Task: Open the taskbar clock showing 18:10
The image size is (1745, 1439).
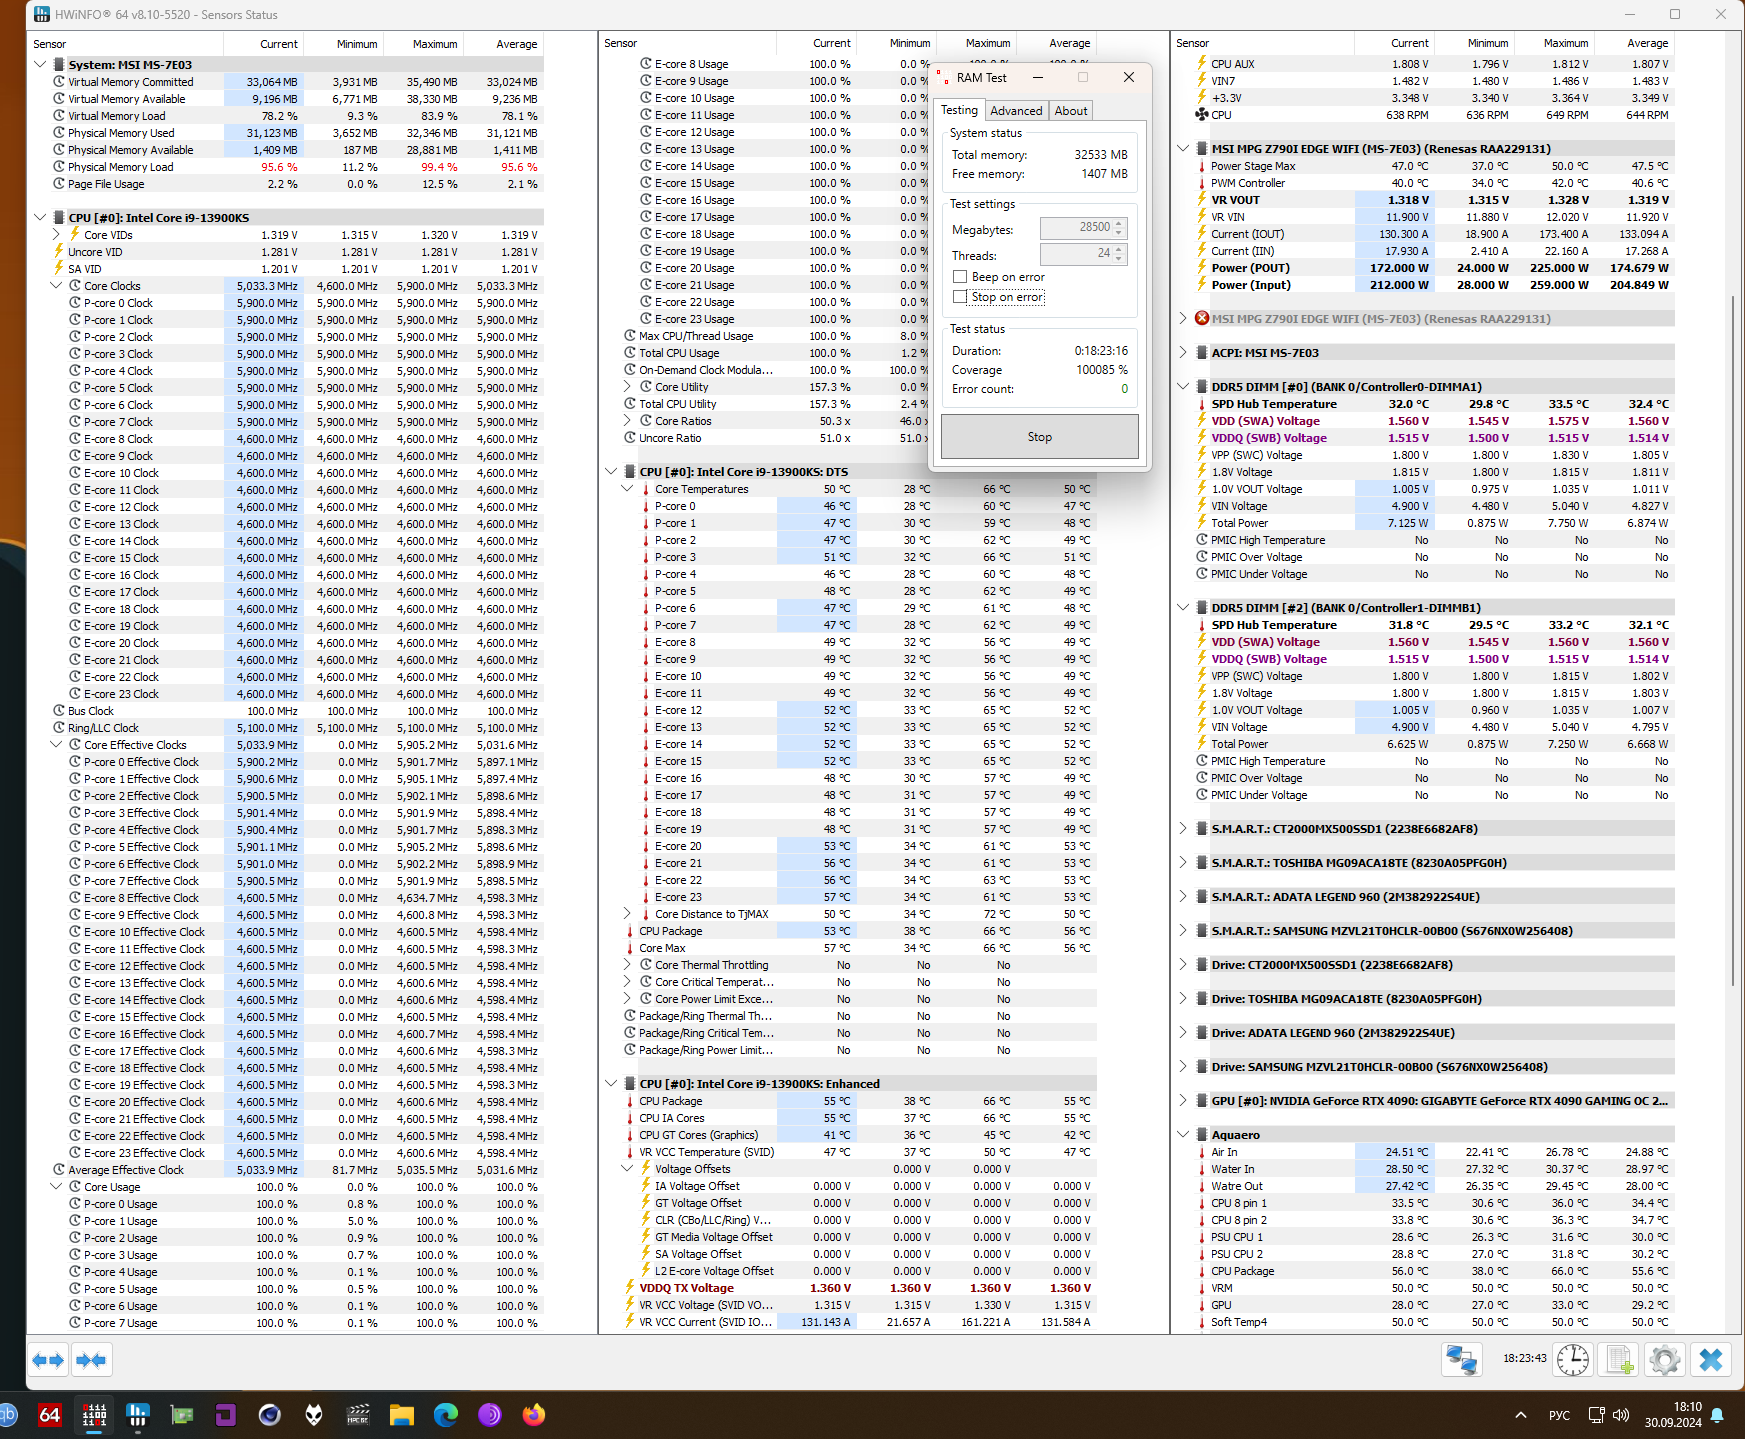Action: click(x=1673, y=1415)
